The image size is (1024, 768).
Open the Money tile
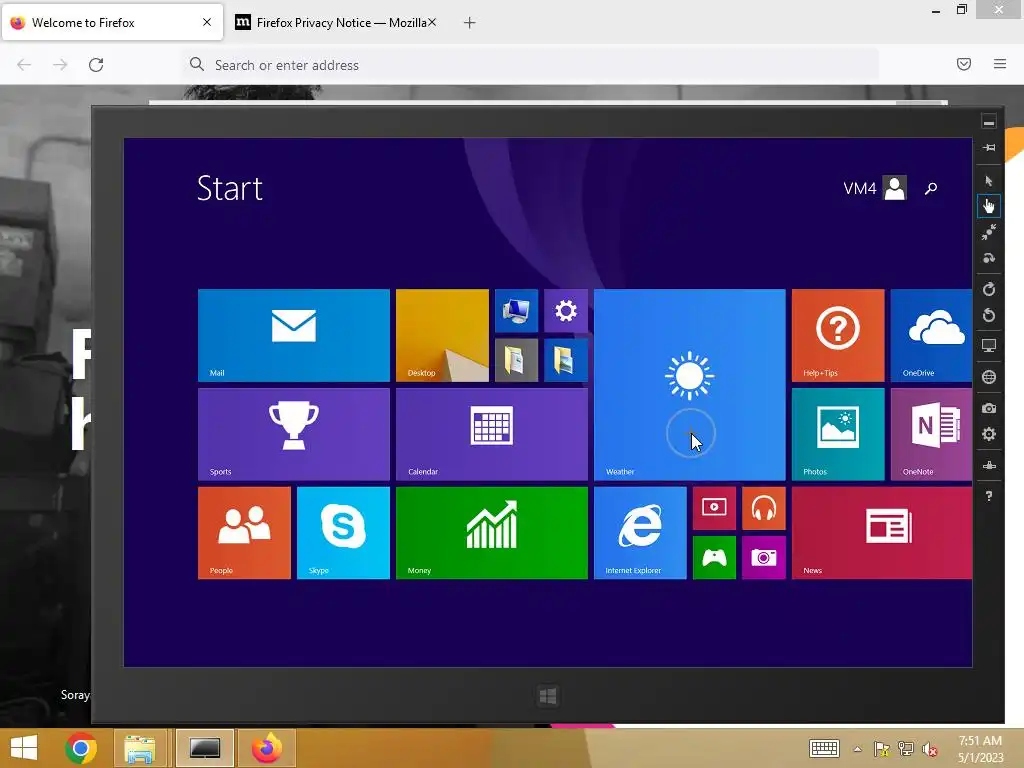coord(492,533)
